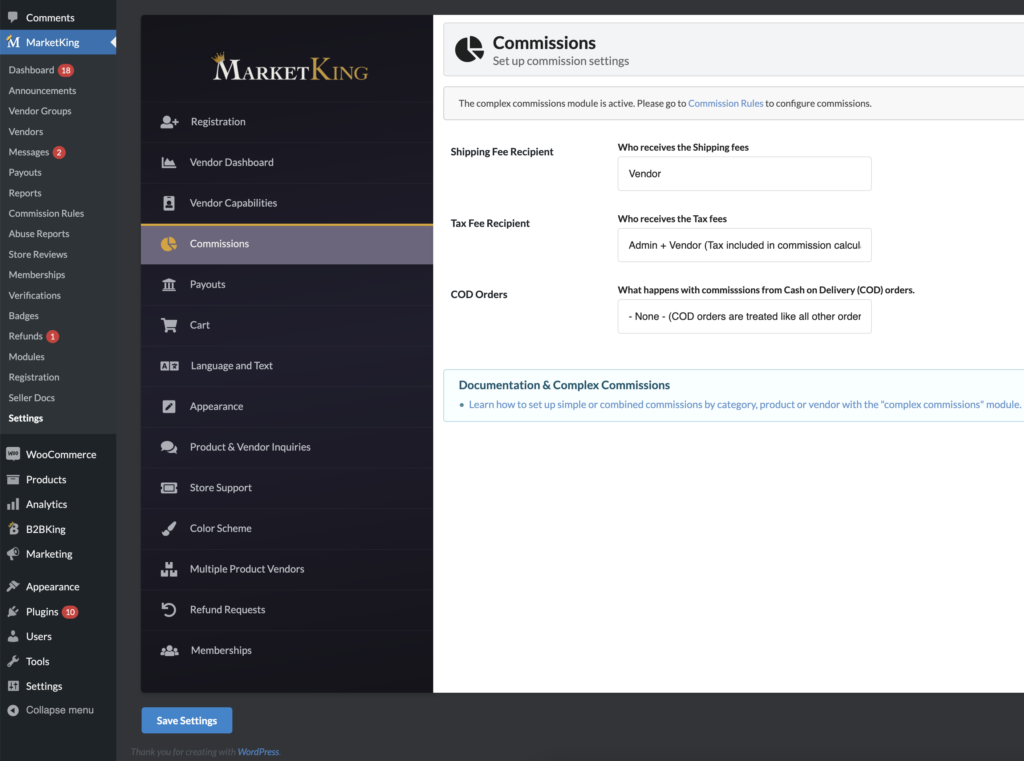This screenshot has height=761, width=1024.
Task: Click the Marketing megaphone icon
Action: tap(12, 554)
